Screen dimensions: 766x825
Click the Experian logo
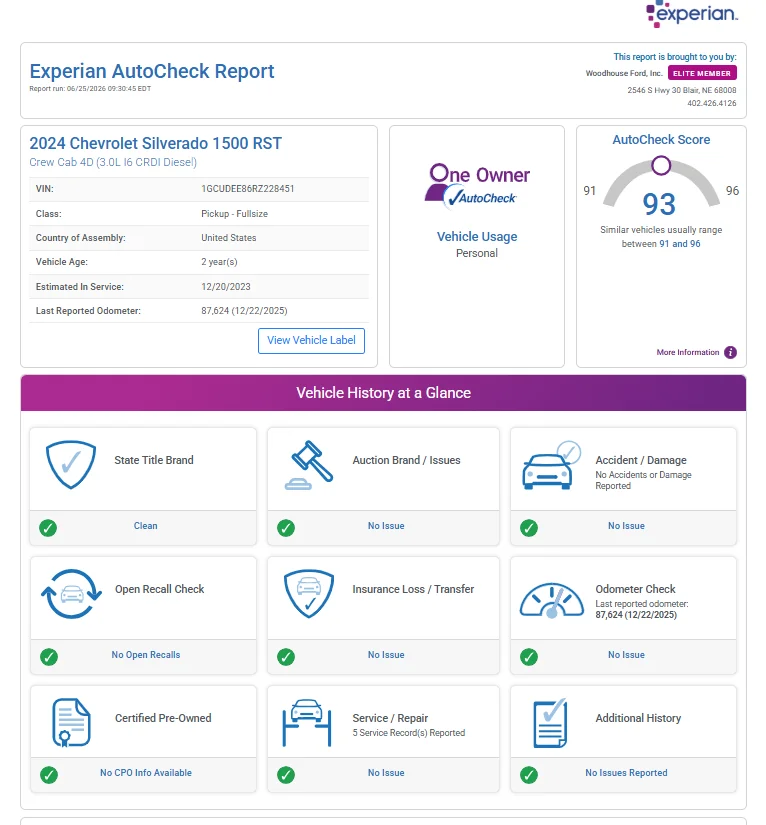tap(692, 13)
